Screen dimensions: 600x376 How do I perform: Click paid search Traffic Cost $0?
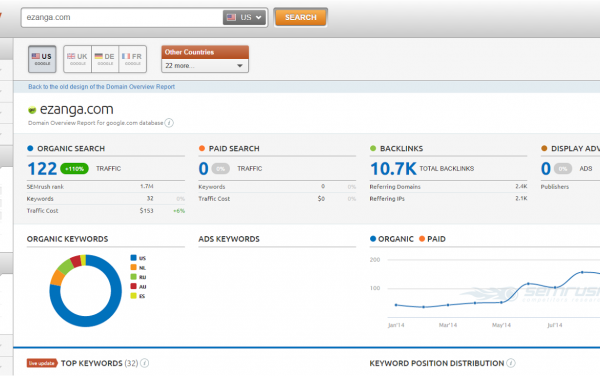tap(321, 199)
